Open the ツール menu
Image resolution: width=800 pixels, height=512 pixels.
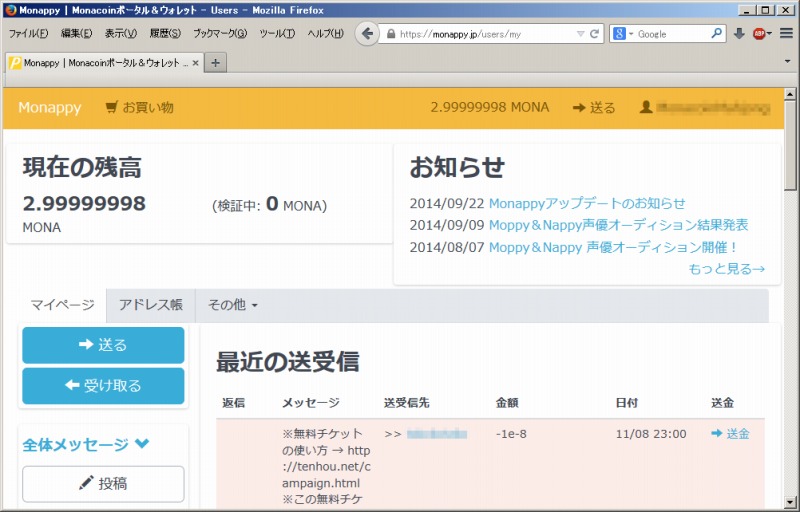pyautogui.click(x=277, y=34)
